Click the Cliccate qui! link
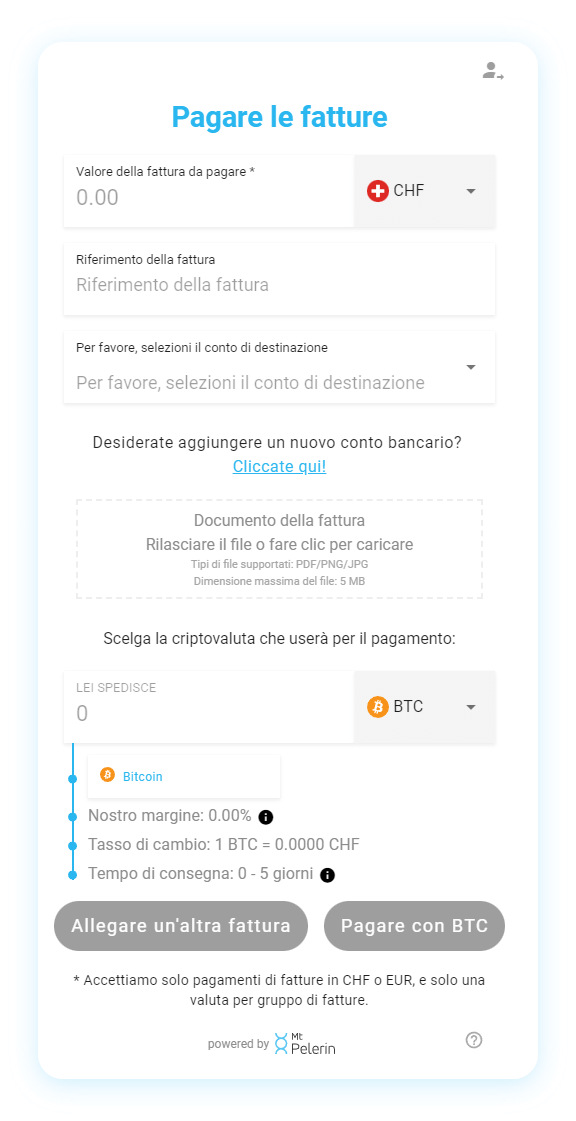Screen dimensions: 576x1121 pyautogui.click(x=279, y=465)
